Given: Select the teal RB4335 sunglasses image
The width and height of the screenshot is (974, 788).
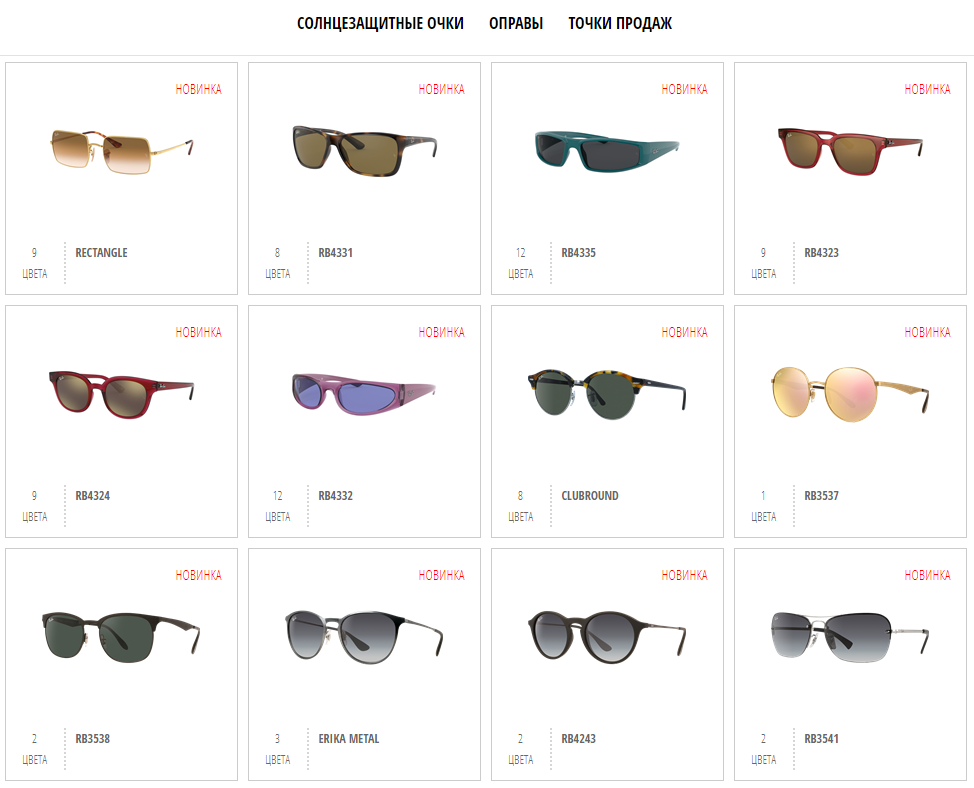Looking at the screenshot, I should pyautogui.click(x=607, y=151).
